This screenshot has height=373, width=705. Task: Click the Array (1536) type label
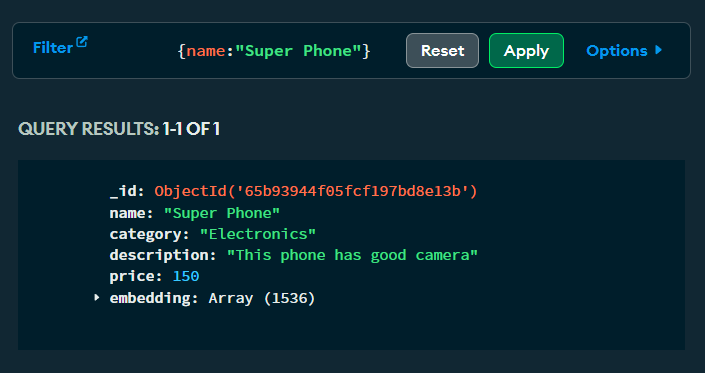coord(262,298)
